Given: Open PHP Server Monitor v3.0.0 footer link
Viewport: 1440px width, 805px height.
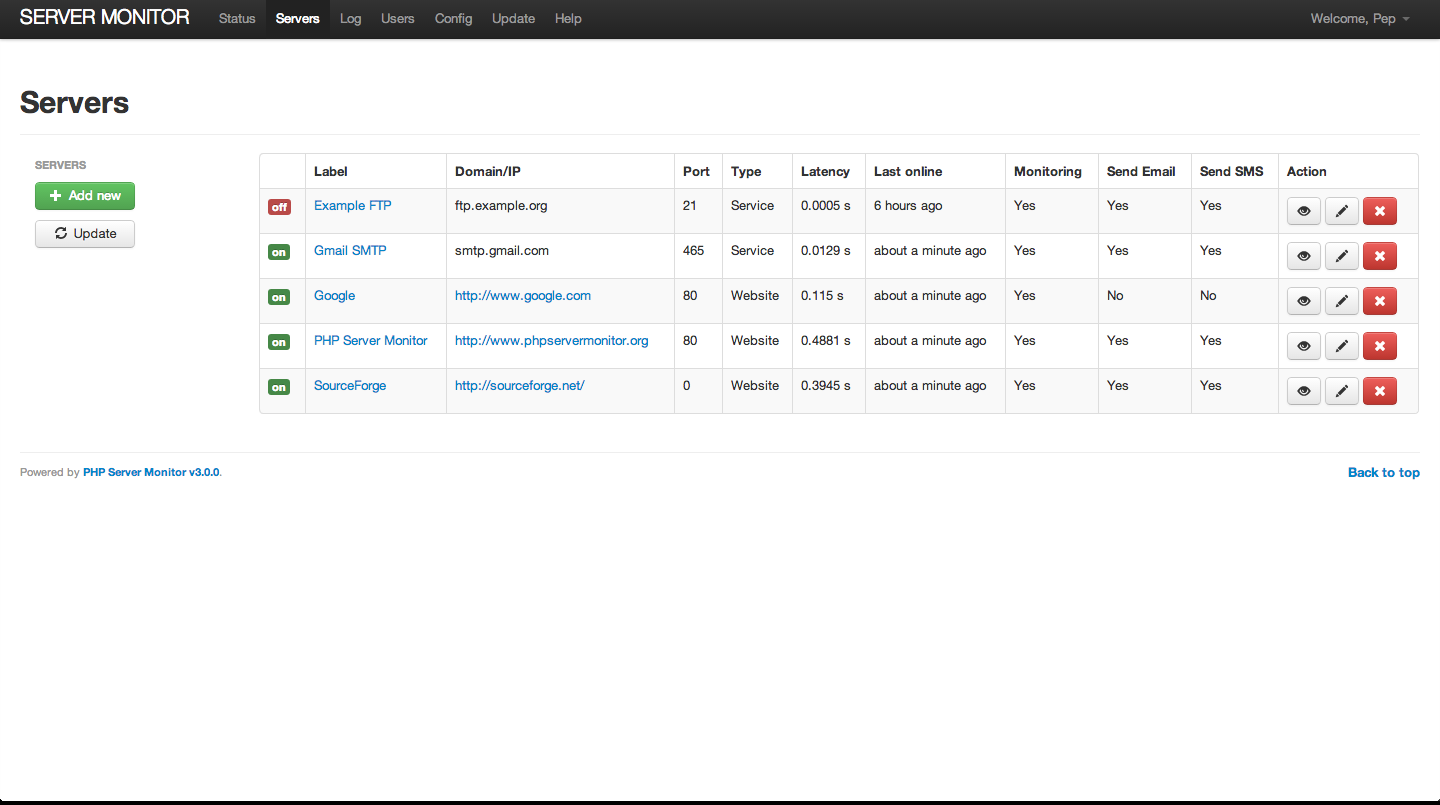Looking at the screenshot, I should tap(151, 472).
